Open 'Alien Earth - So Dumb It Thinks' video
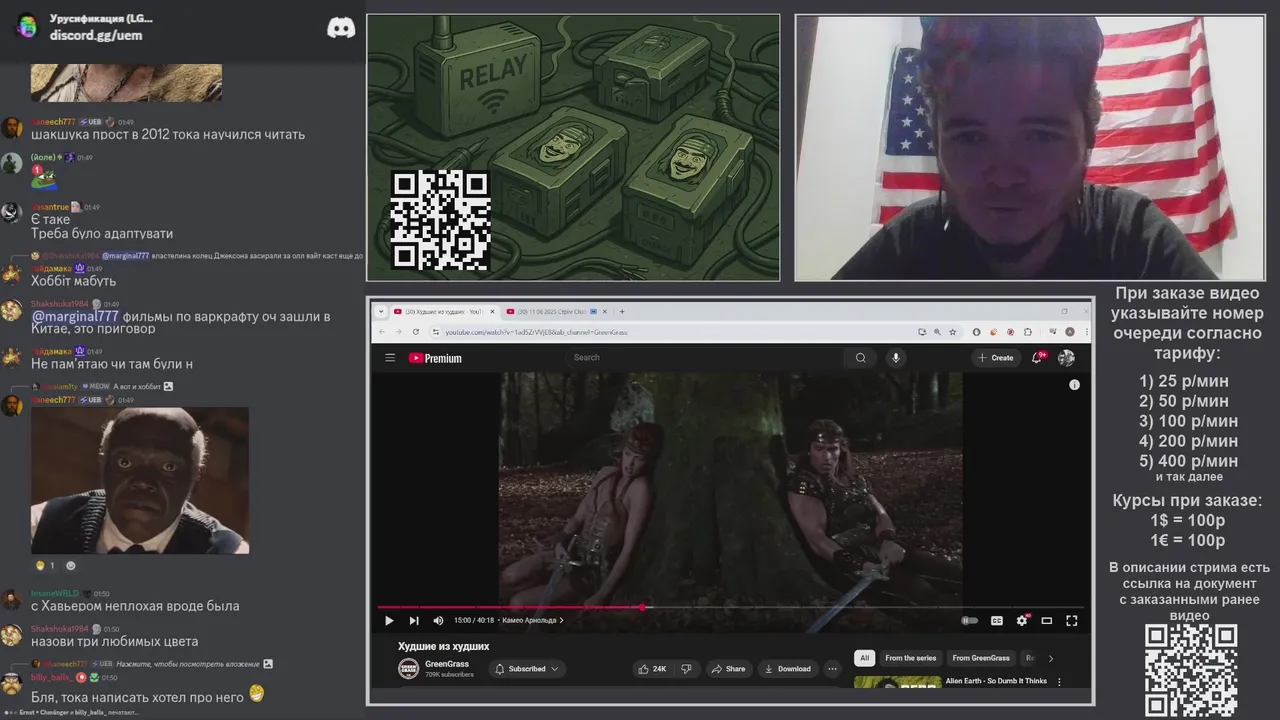1280x720 pixels. [x=996, y=681]
